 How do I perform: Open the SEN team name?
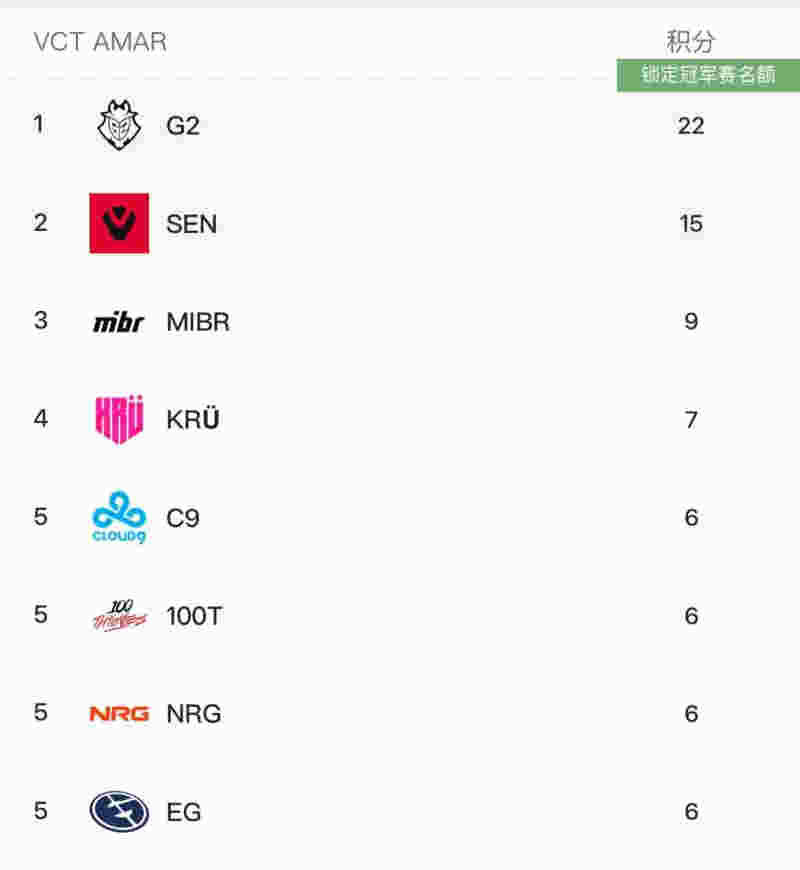click(x=191, y=224)
